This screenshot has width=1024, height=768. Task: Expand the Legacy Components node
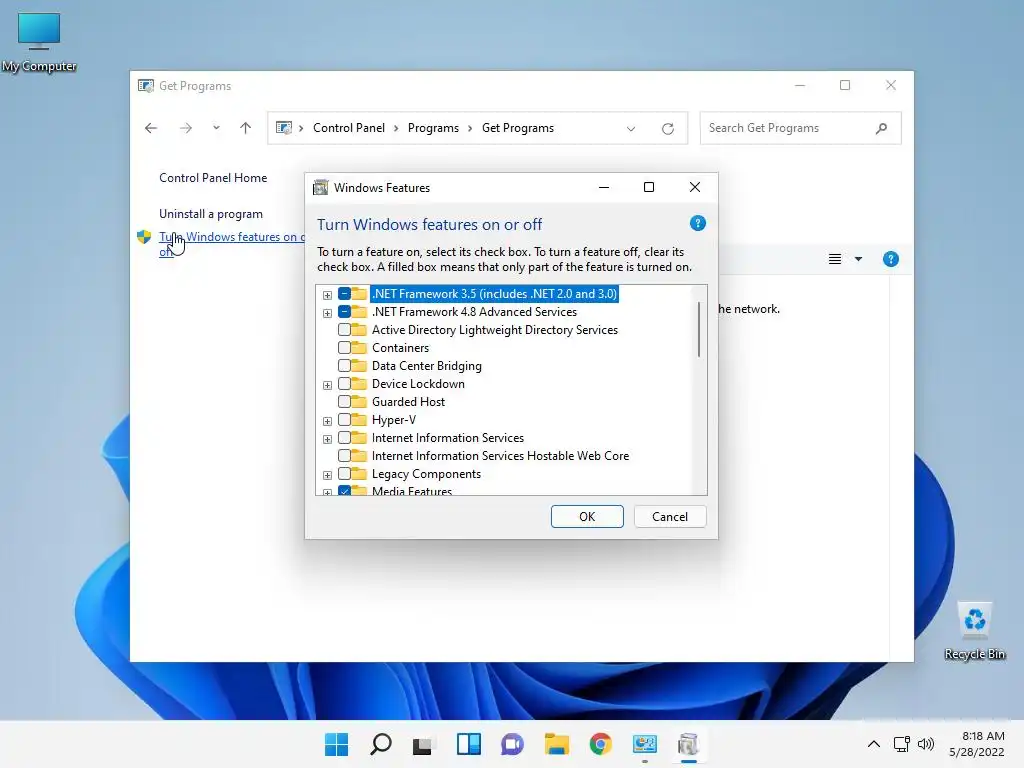(x=327, y=475)
